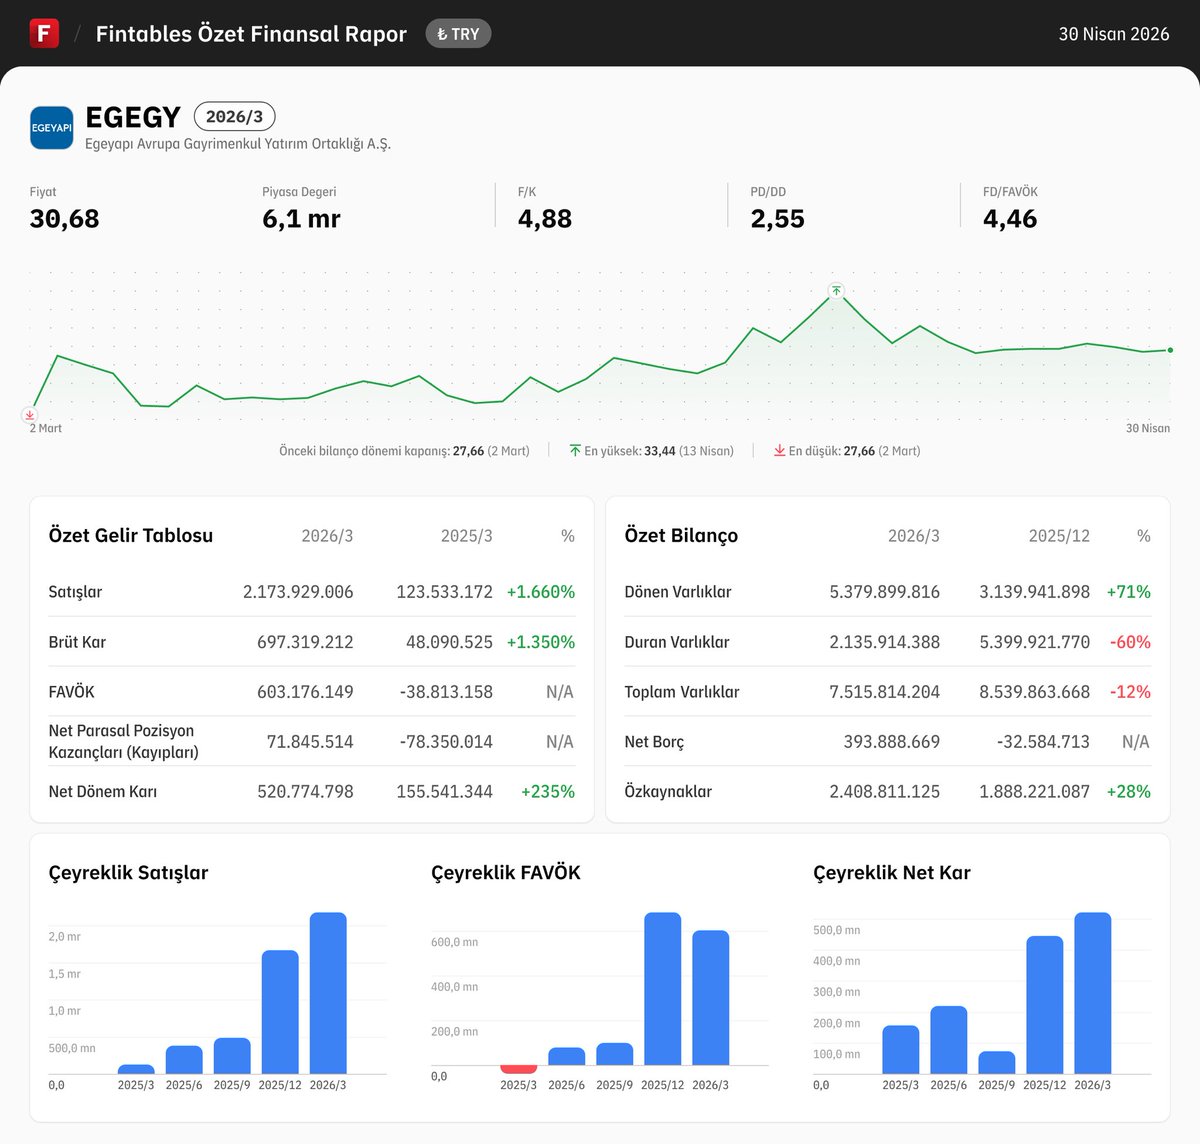
Task: Click the Özet Bilanço heading
Action: click(x=681, y=535)
